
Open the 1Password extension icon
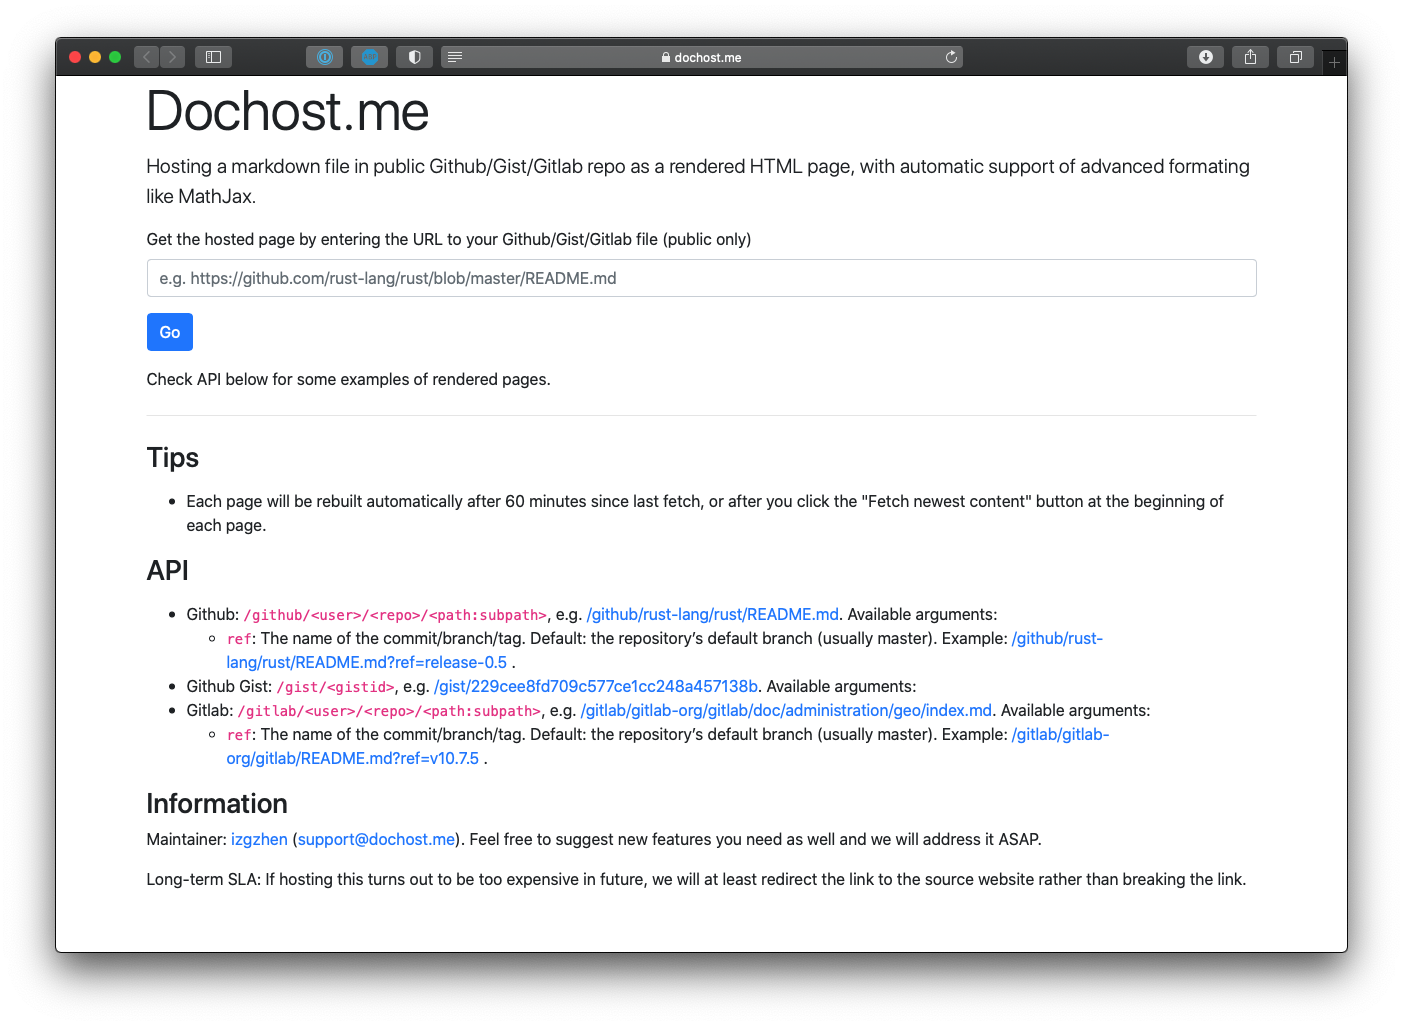click(x=324, y=57)
